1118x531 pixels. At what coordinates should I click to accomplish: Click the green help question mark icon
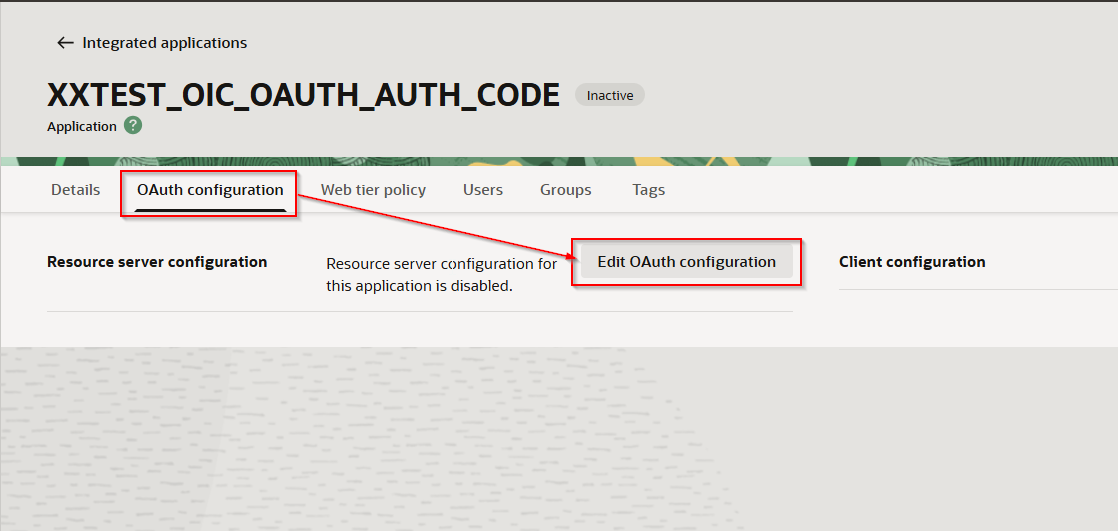[x=133, y=126]
